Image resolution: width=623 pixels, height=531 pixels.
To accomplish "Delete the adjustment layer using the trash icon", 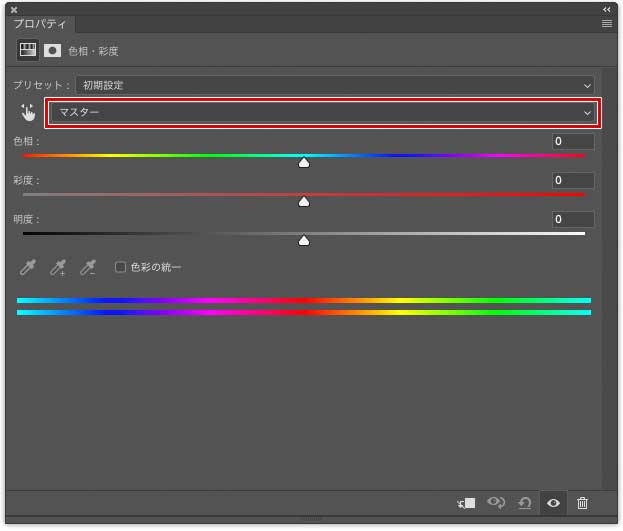I will click(x=582, y=503).
